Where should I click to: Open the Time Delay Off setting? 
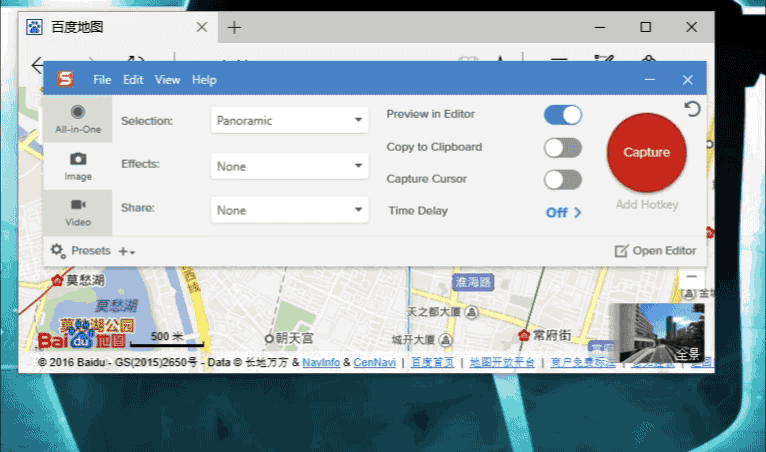coord(563,213)
